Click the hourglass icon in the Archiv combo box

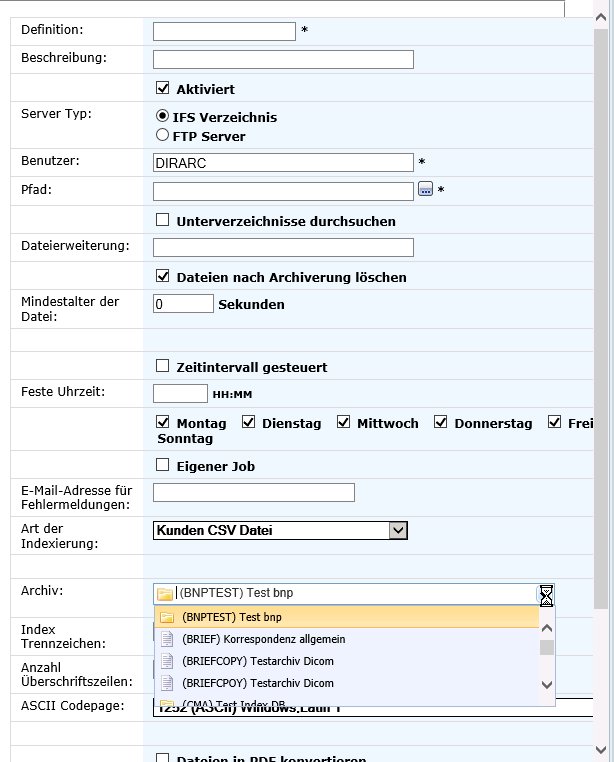coord(546,595)
